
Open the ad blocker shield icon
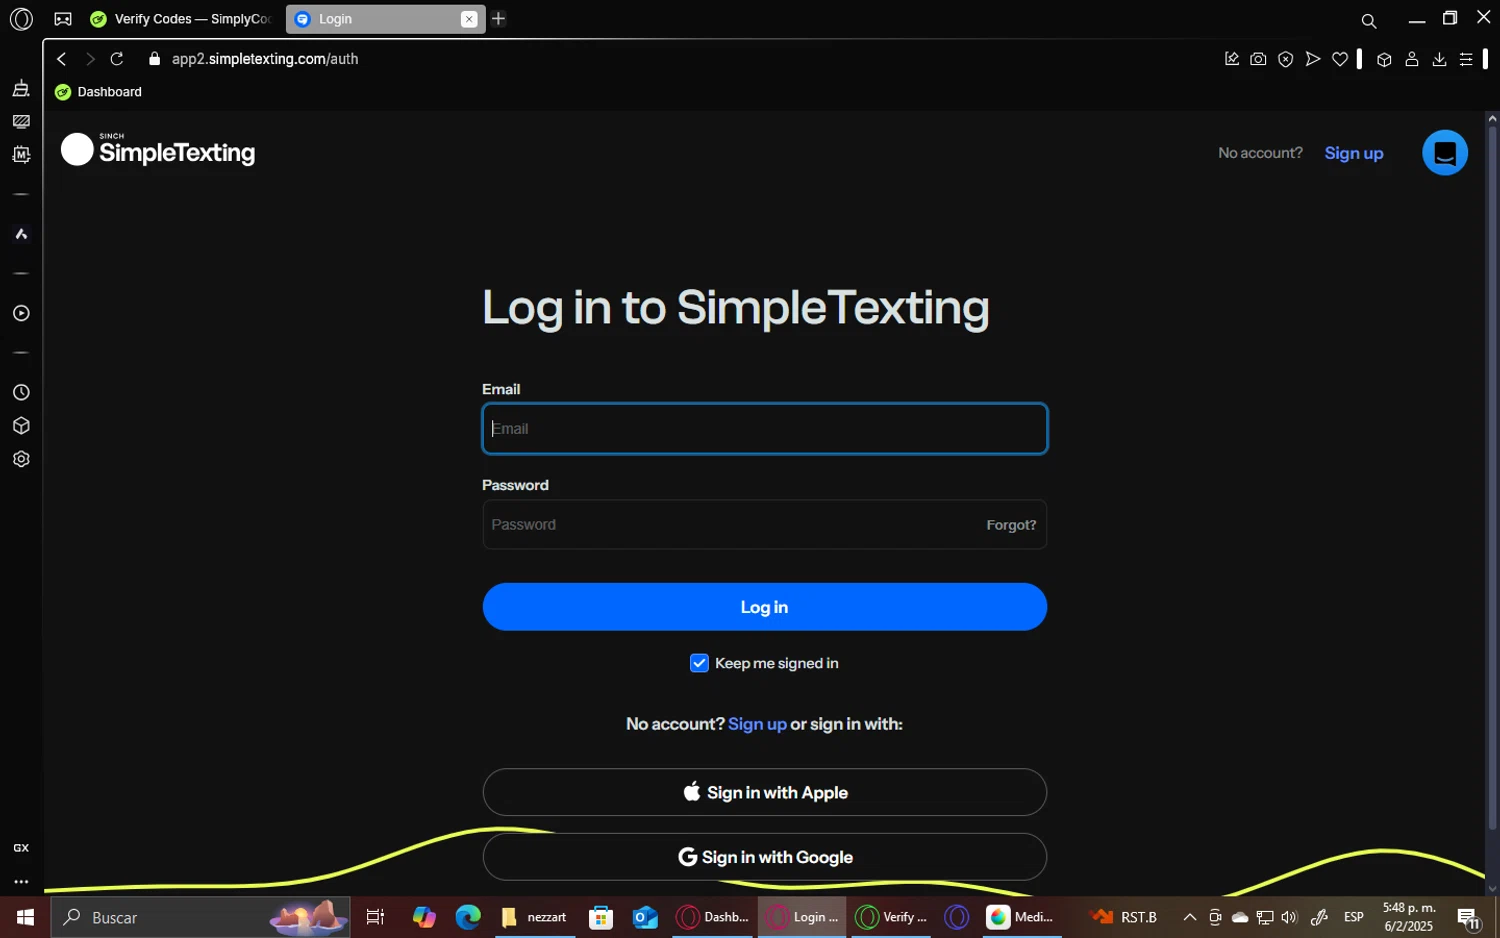coord(1286,59)
